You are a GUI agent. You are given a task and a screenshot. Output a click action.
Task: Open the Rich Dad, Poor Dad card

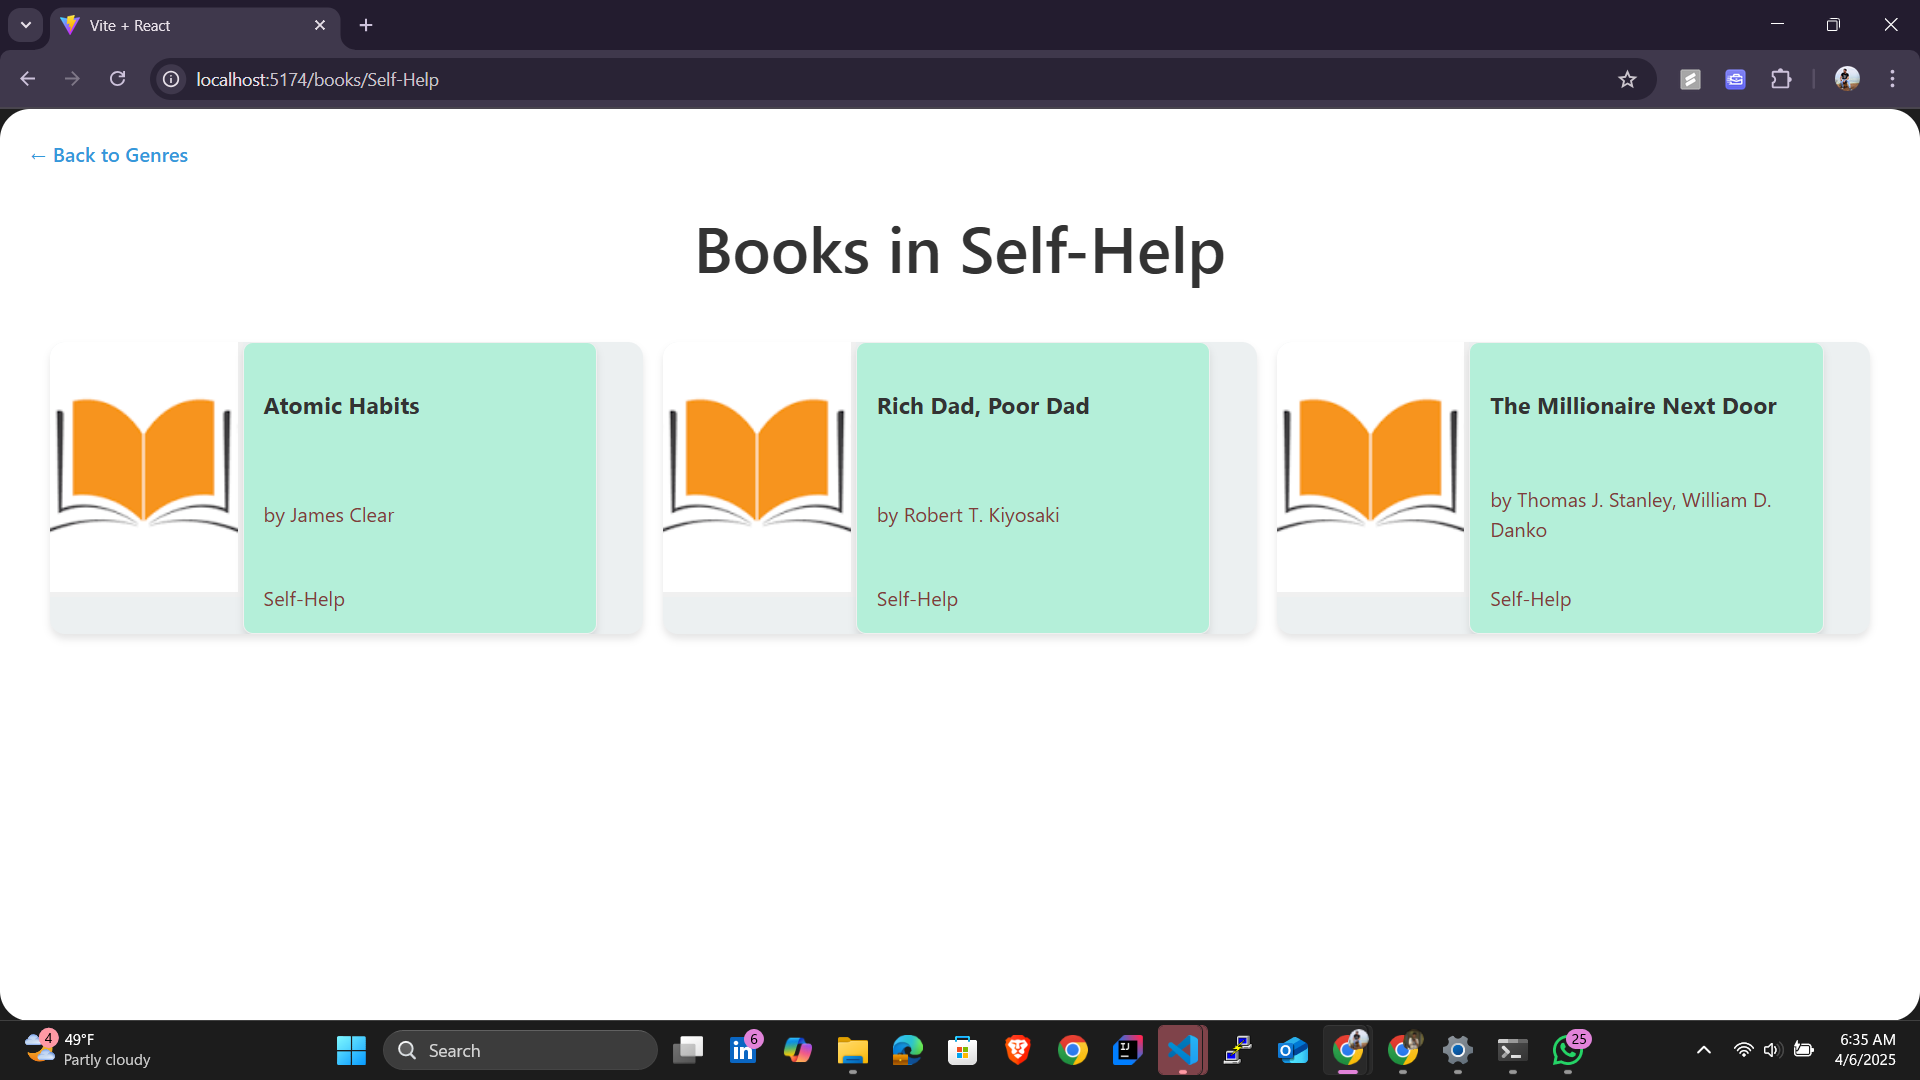[1032, 487]
